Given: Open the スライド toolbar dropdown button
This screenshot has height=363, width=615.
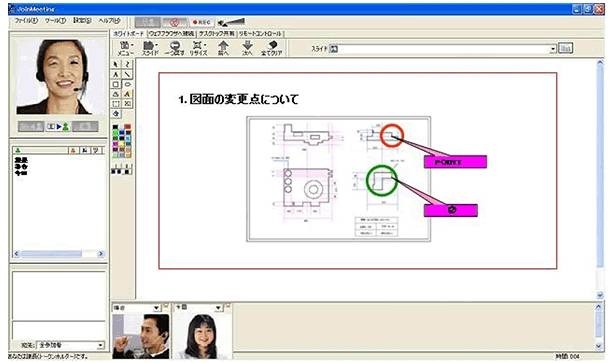Looking at the screenshot, I should [150, 48].
